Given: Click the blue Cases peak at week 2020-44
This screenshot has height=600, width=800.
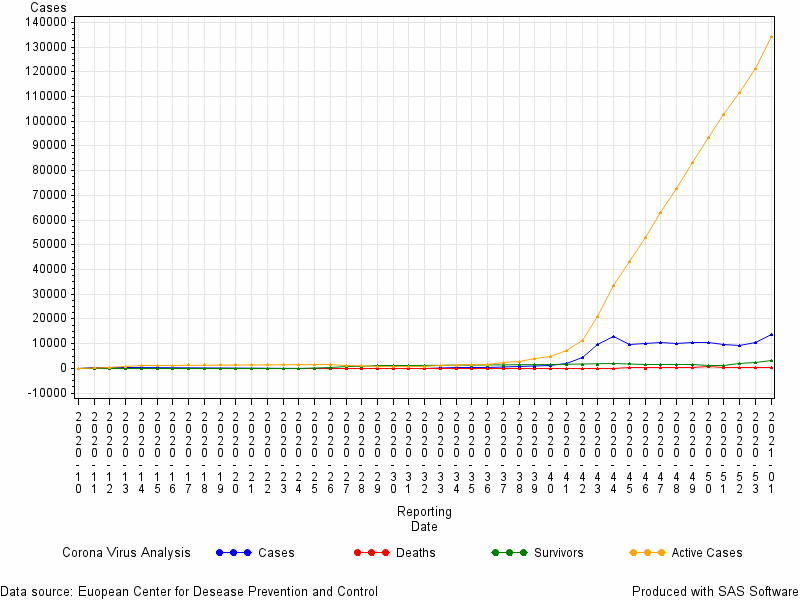Looking at the screenshot, I should (614, 337).
